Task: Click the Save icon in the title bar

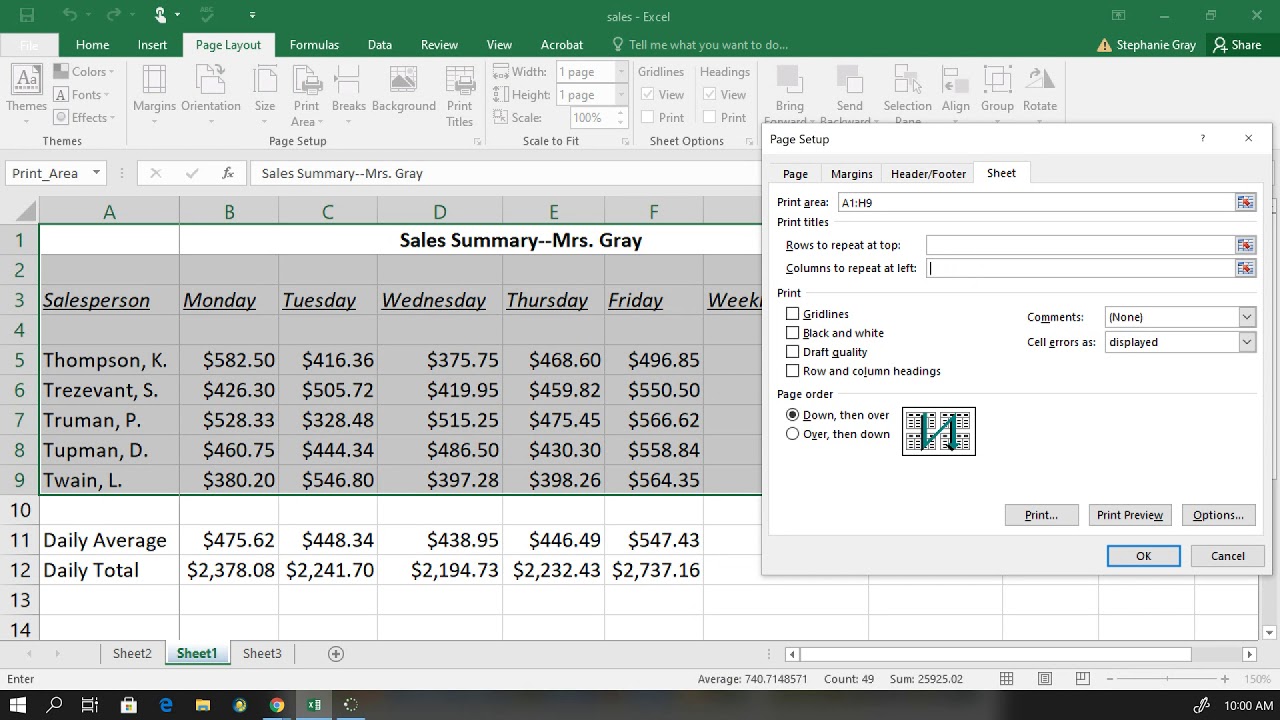Action: 27,15
